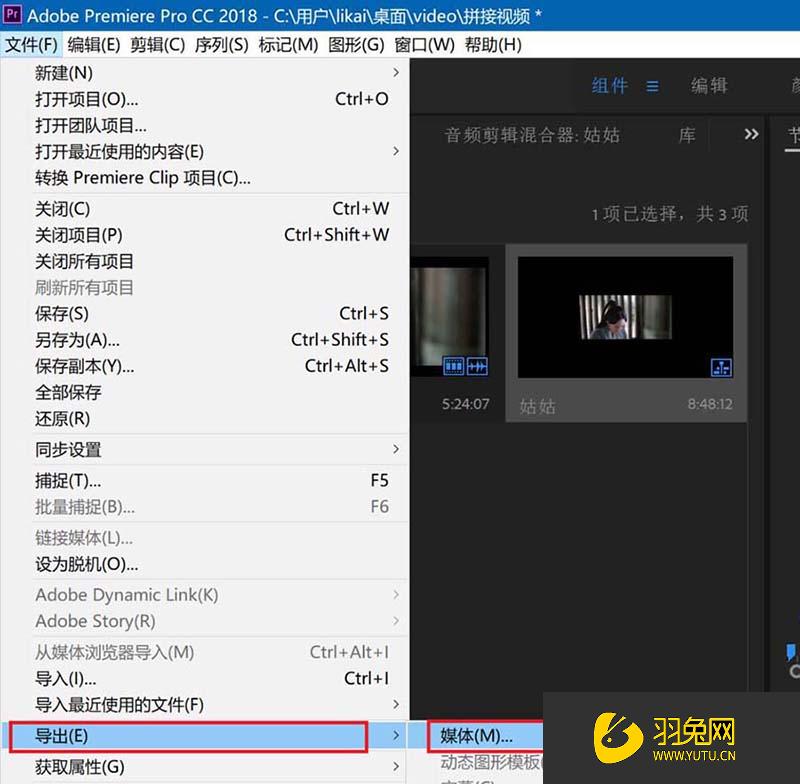This screenshot has width=800, height=784.
Task: Switch to the 组件 workspace
Action: [610, 86]
